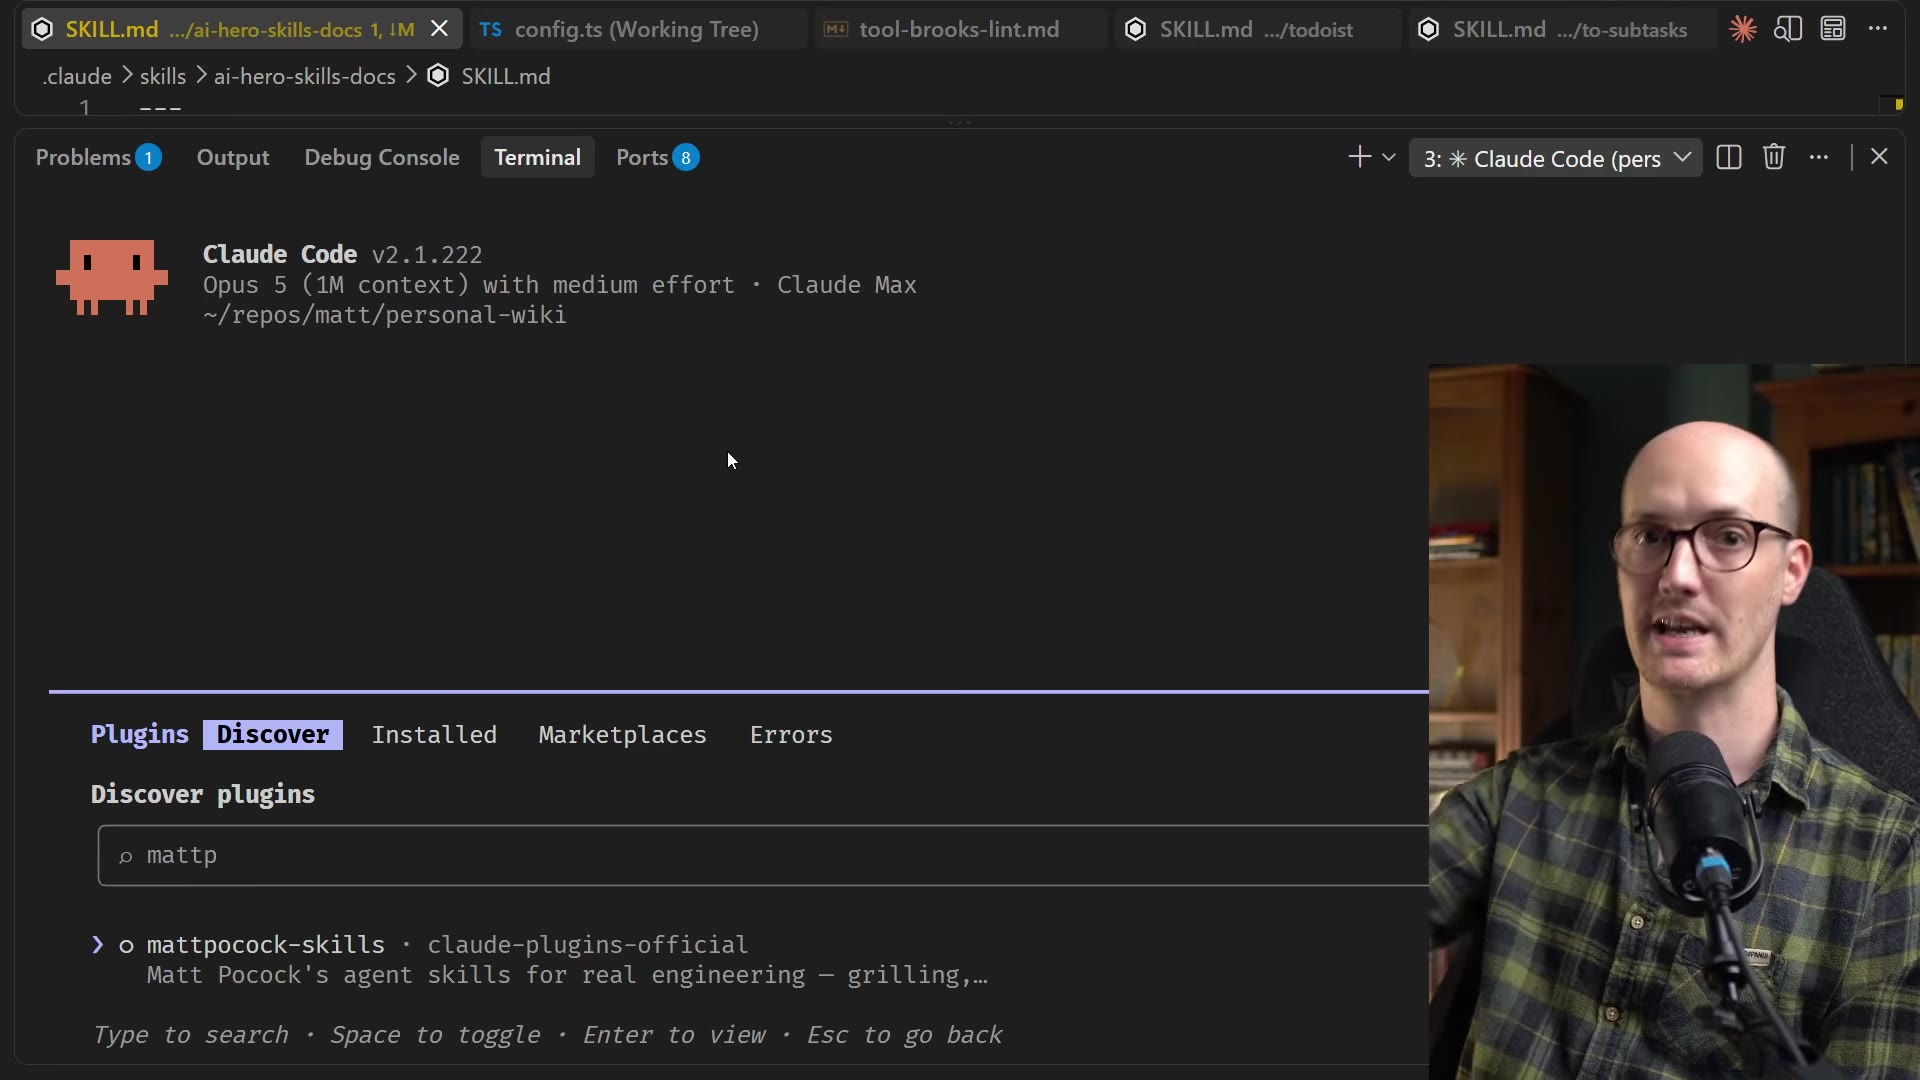Create a new terminal with plus icon

tap(1359, 157)
